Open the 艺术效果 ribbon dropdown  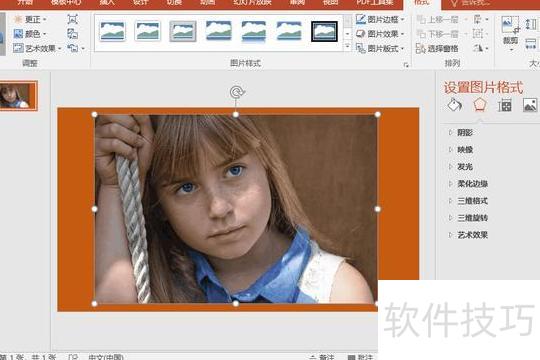[x=37, y=48]
